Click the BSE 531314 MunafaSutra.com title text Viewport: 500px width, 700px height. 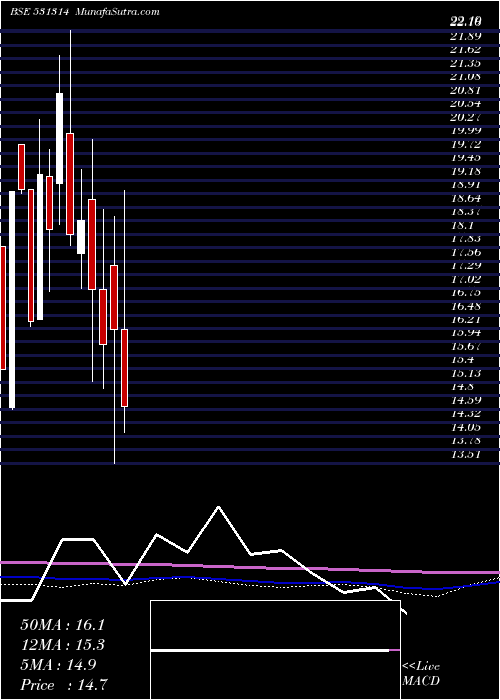click(85, 12)
